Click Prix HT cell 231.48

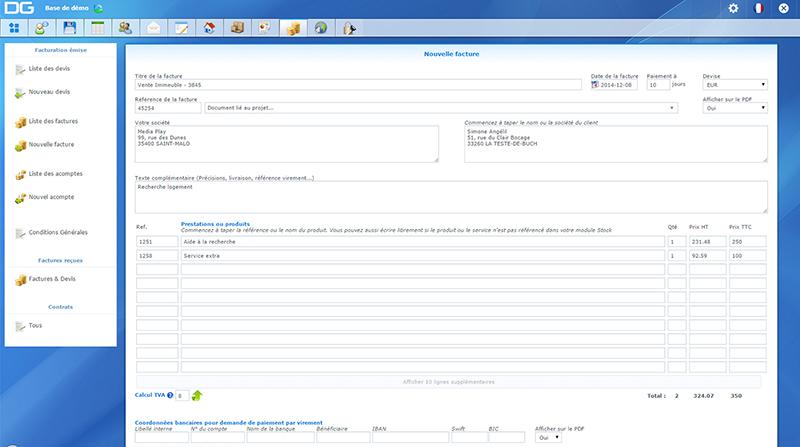pos(707,241)
